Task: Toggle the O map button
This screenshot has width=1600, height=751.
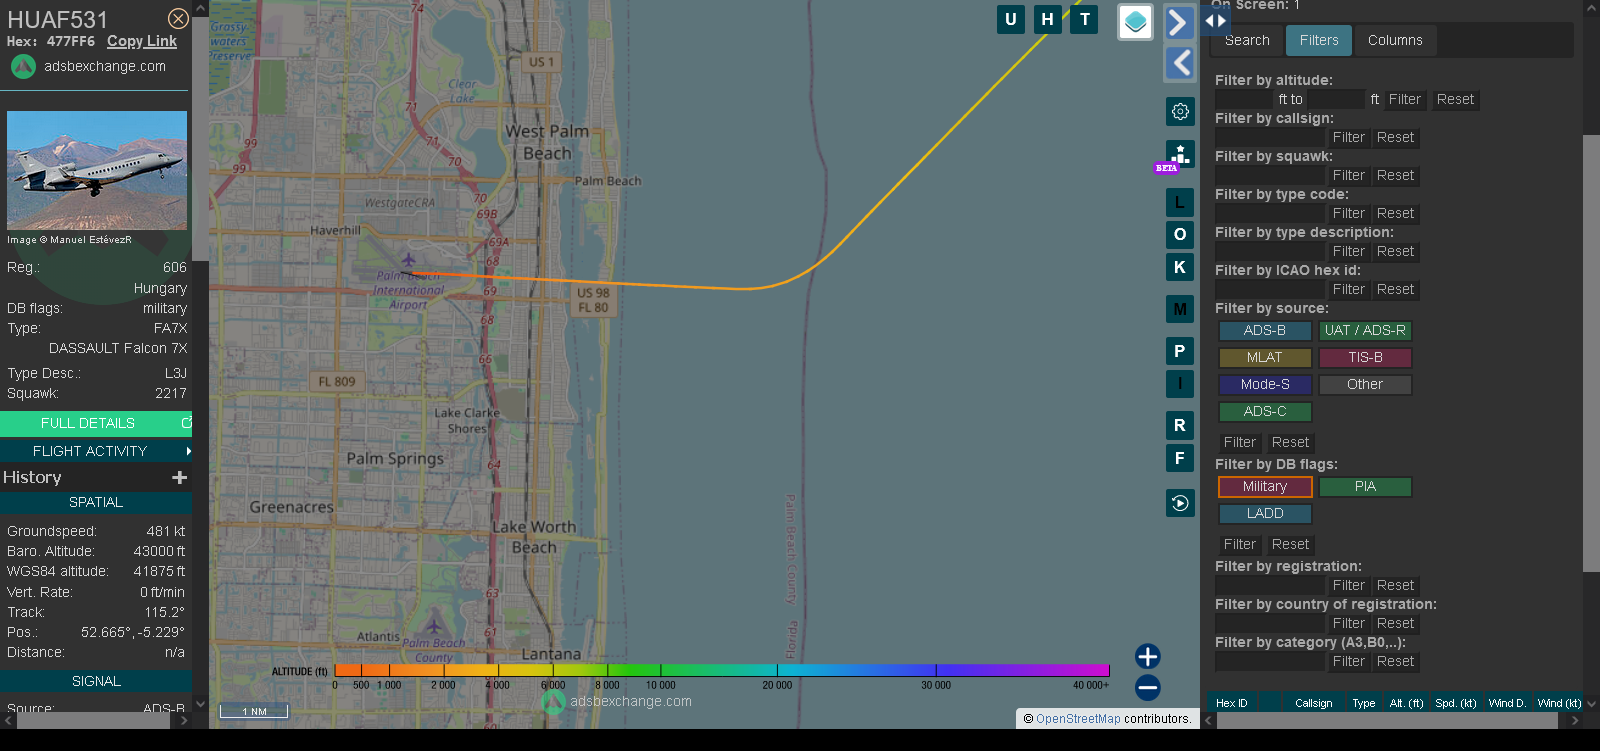Action: coord(1180,235)
